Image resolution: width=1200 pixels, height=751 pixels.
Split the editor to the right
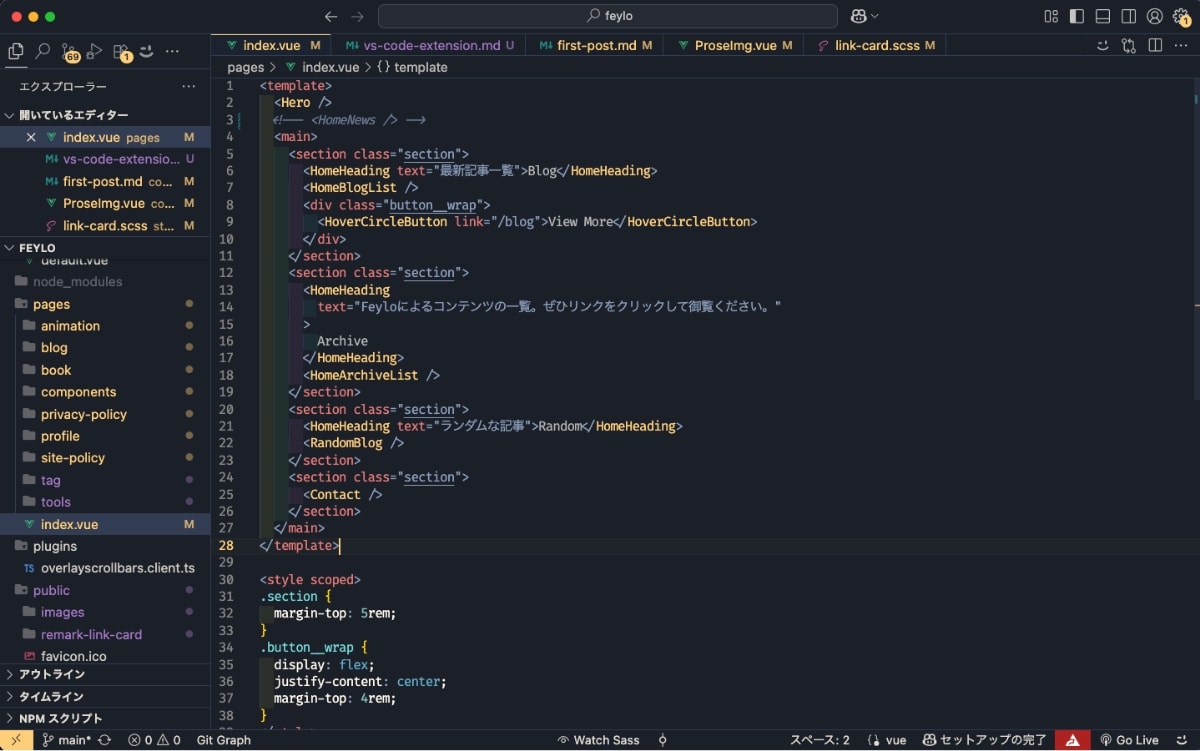point(1155,45)
